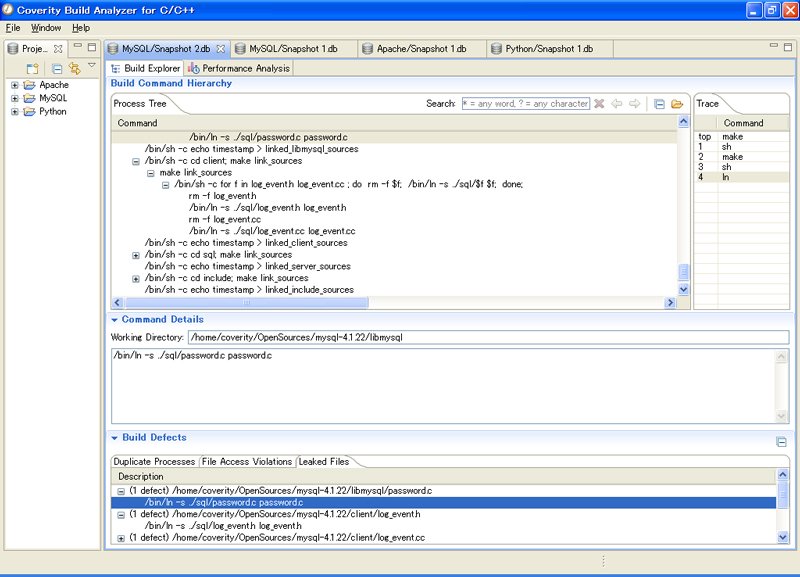This screenshot has height=577, width=800.
Task: Expand the 'cd sql; make link_sources' node
Action: [x=136, y=255]
